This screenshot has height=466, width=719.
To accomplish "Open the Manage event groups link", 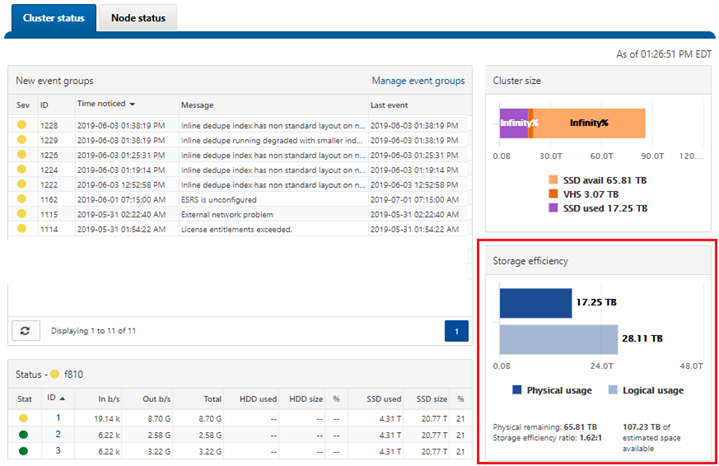I will click(418, 80).
